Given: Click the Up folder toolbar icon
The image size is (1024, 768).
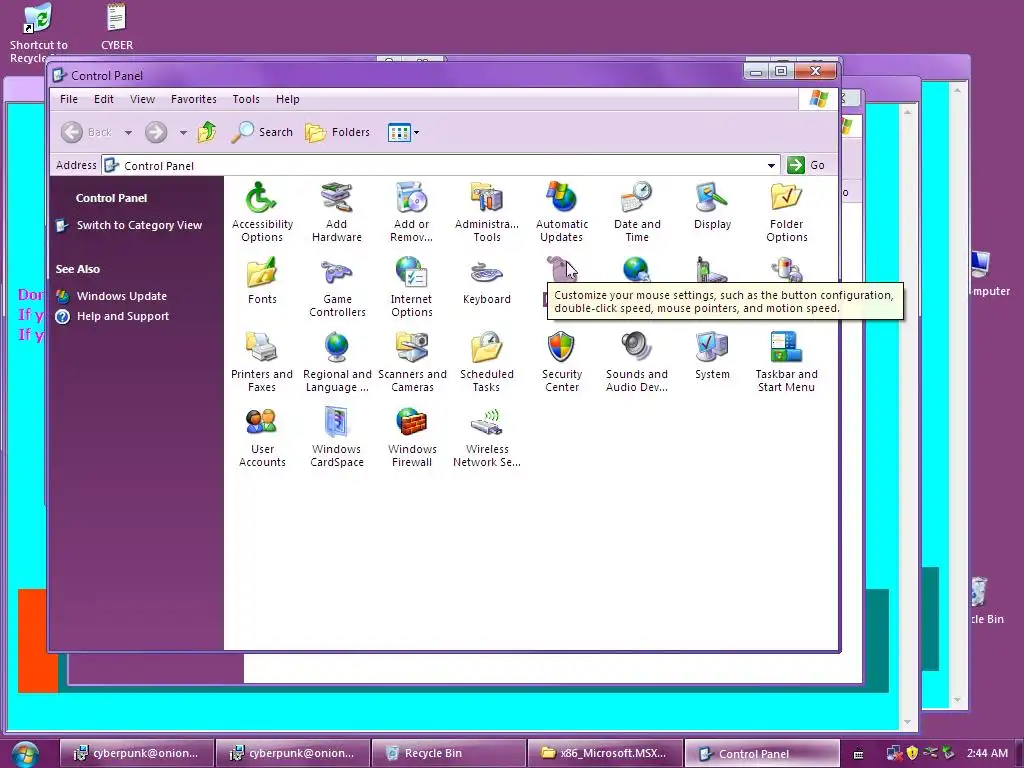Looking at the screenshot, I should click(207, 132).
